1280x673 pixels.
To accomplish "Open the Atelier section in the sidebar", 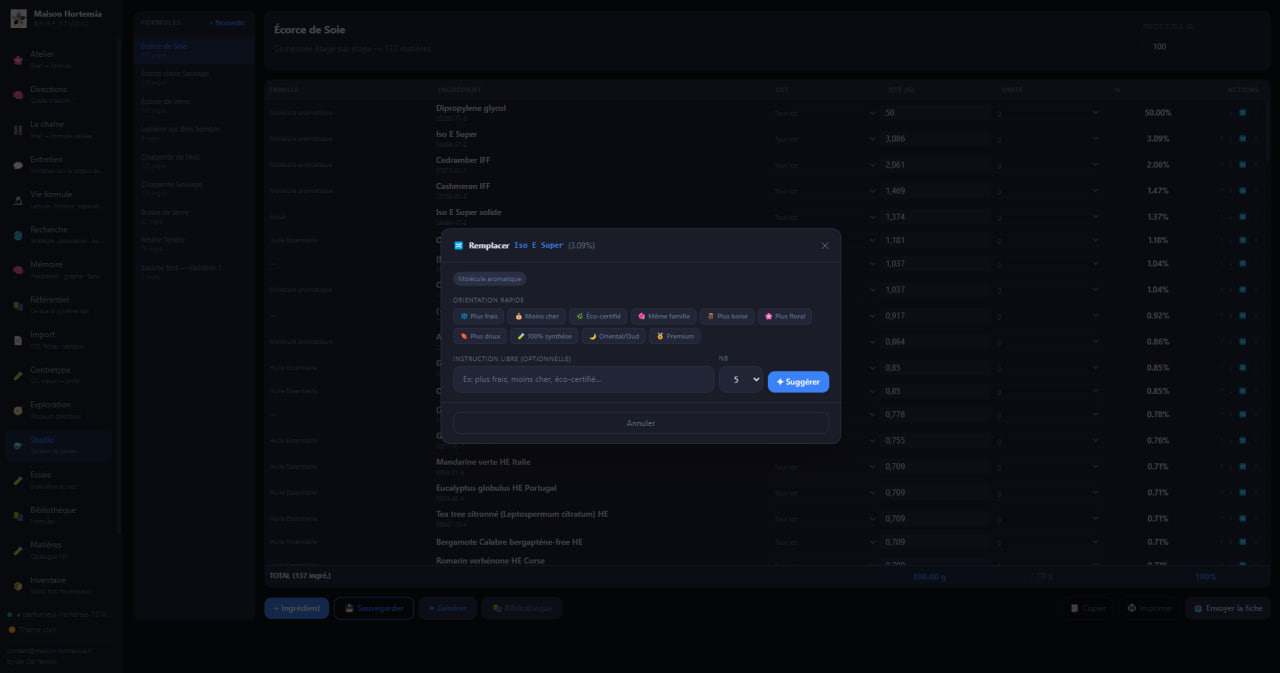I will pos(60,59).
